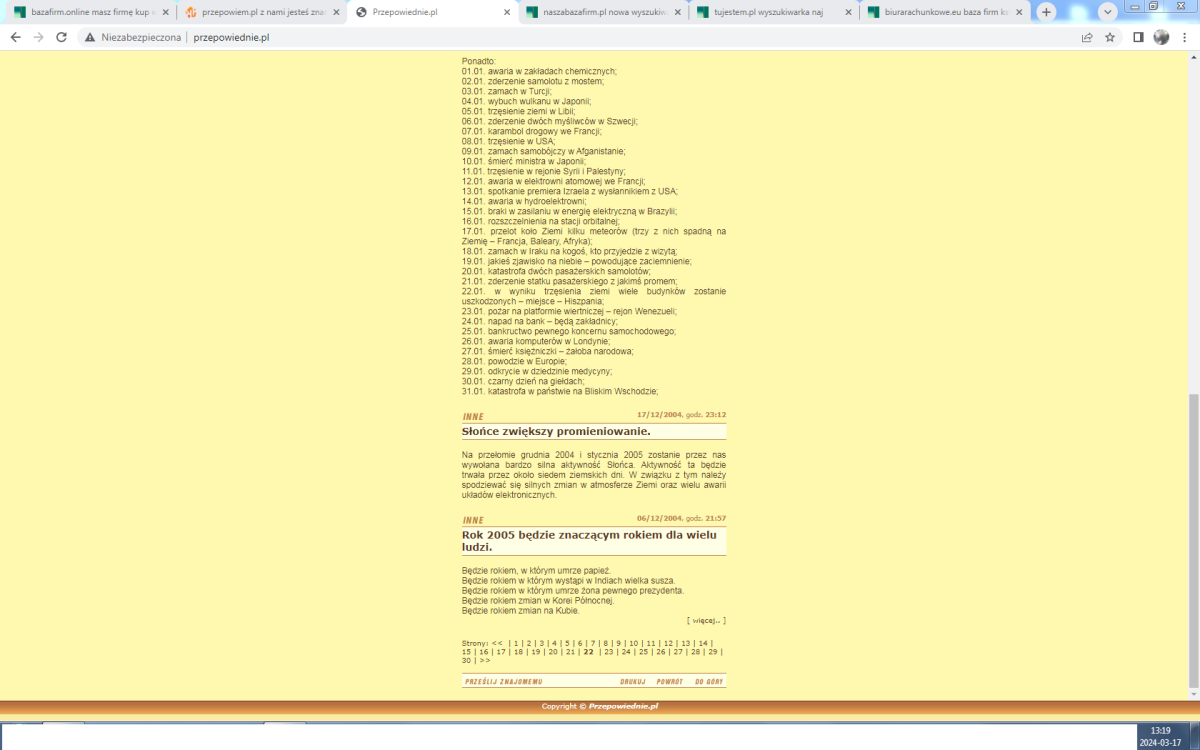Click the 'Drukuj' print link
Viewport: 1200px width, 750px height.
[632, 681]
